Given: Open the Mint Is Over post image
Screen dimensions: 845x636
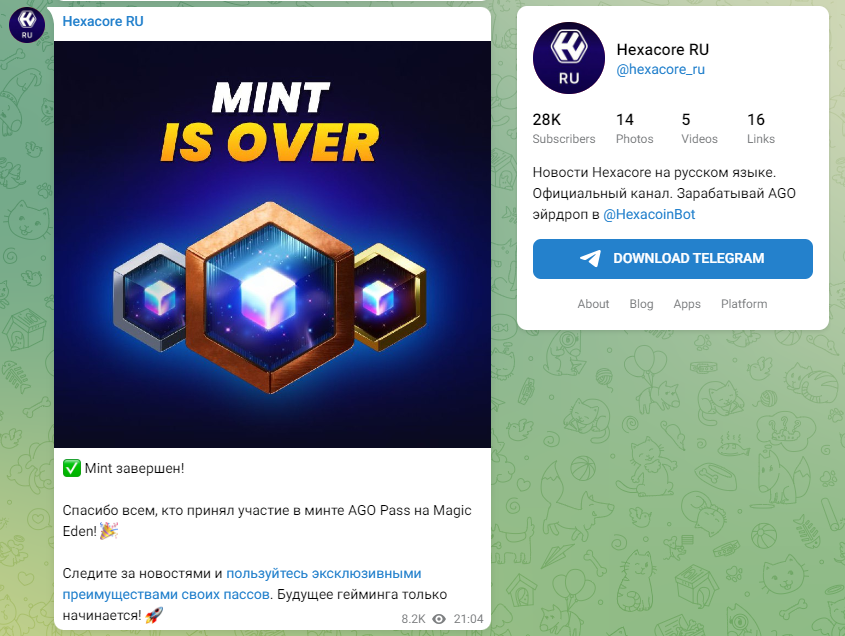Looking at the screenshot, I should (x=272, y=244).
